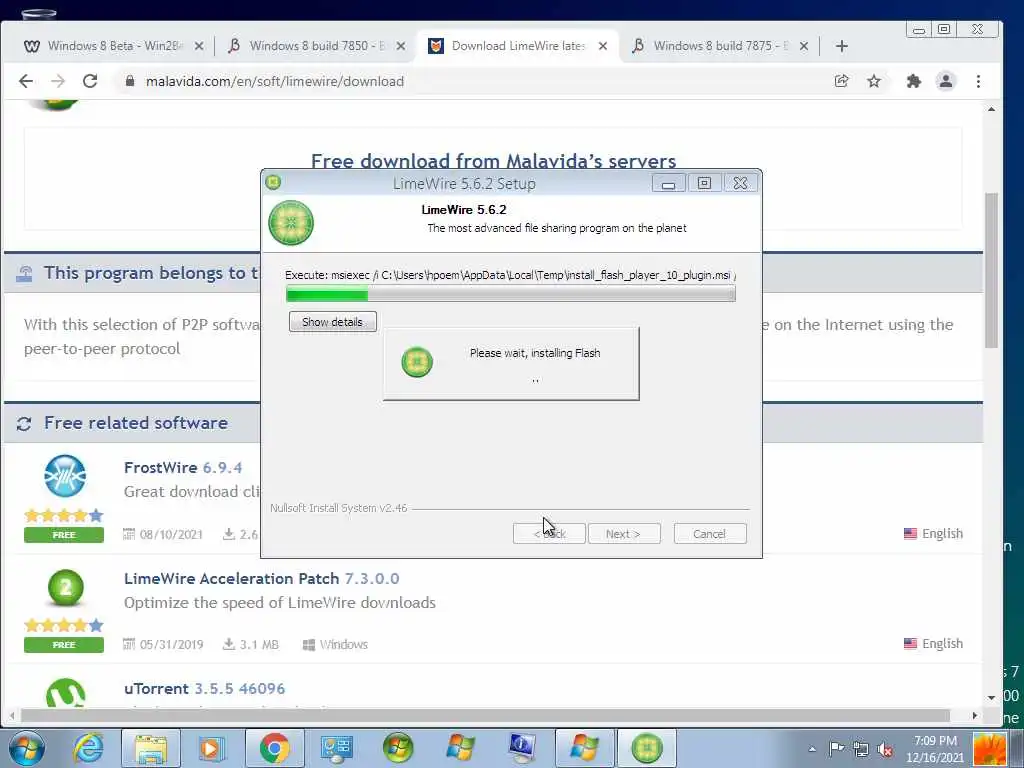Click the Windows platform label
Image resolution: width=1024 pixels, height=768 pixels.
coord(336,645)
